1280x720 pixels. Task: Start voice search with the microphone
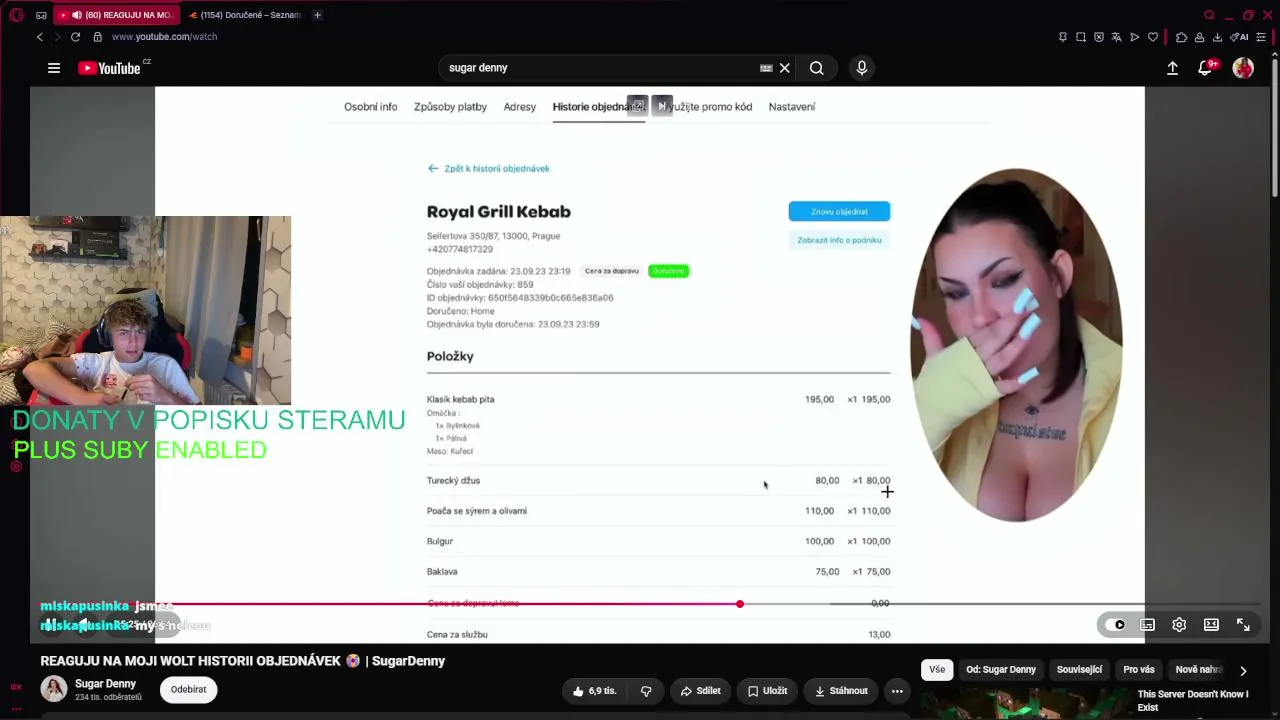coord(862,68)
